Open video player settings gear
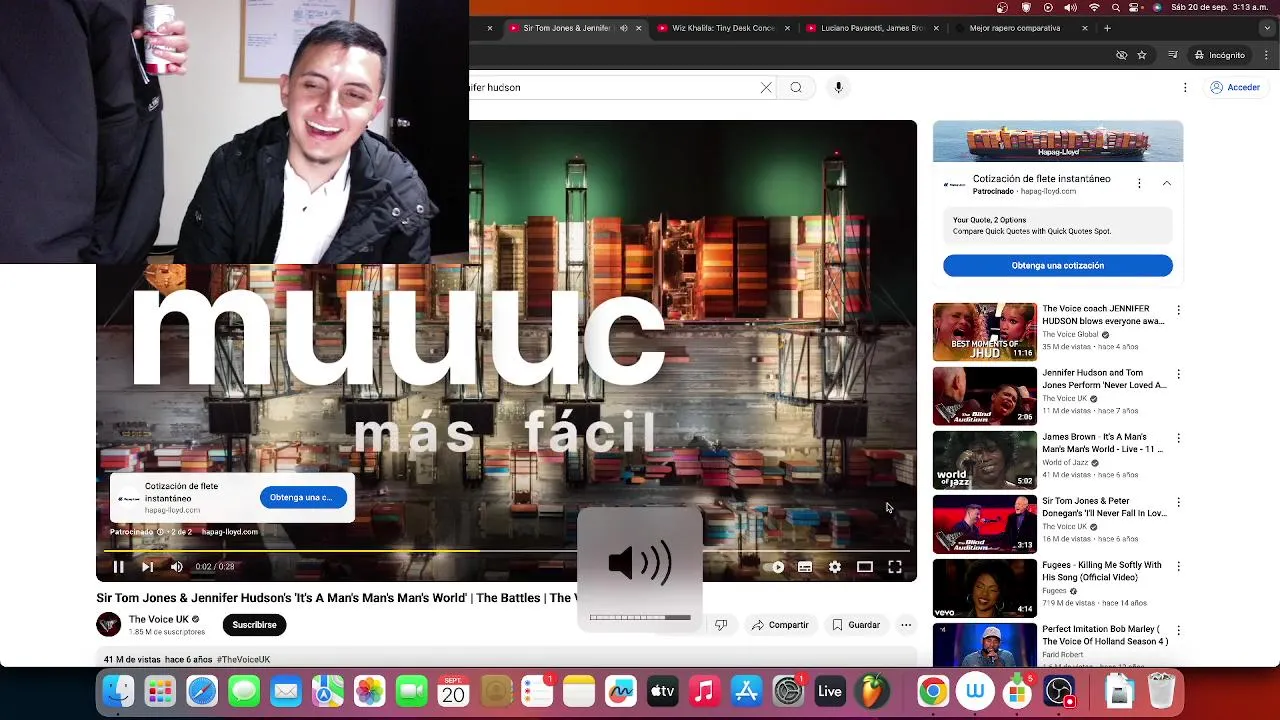Screen dimensions: 1280x720 coord(835,567)
